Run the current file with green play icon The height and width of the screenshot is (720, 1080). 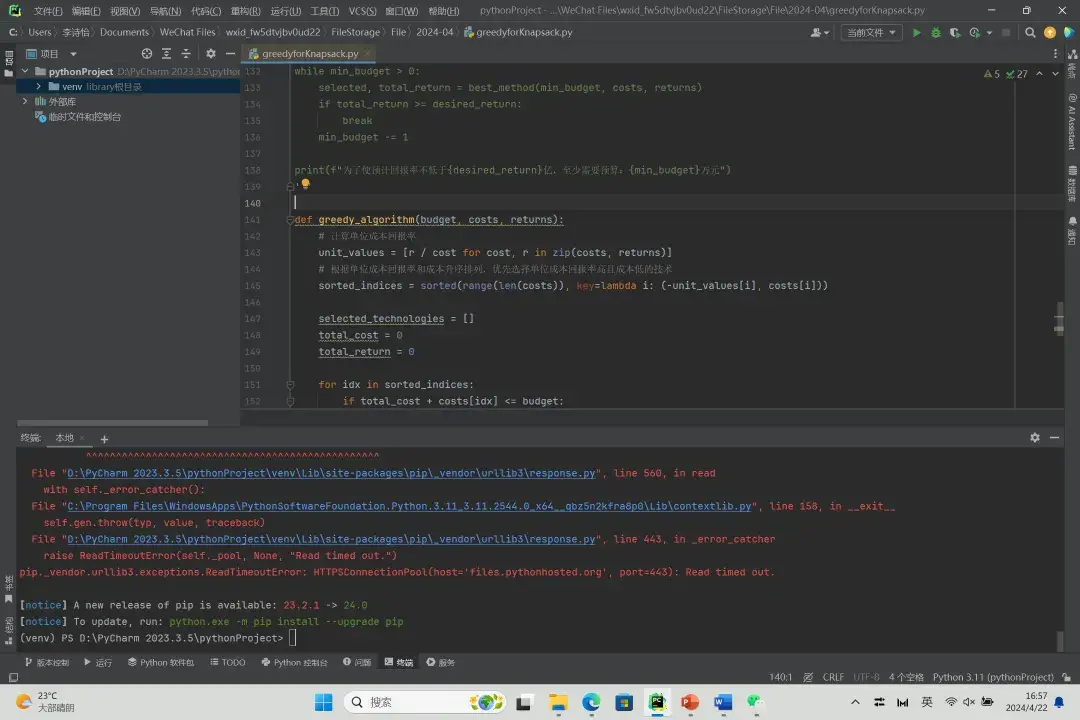point(916,32)
